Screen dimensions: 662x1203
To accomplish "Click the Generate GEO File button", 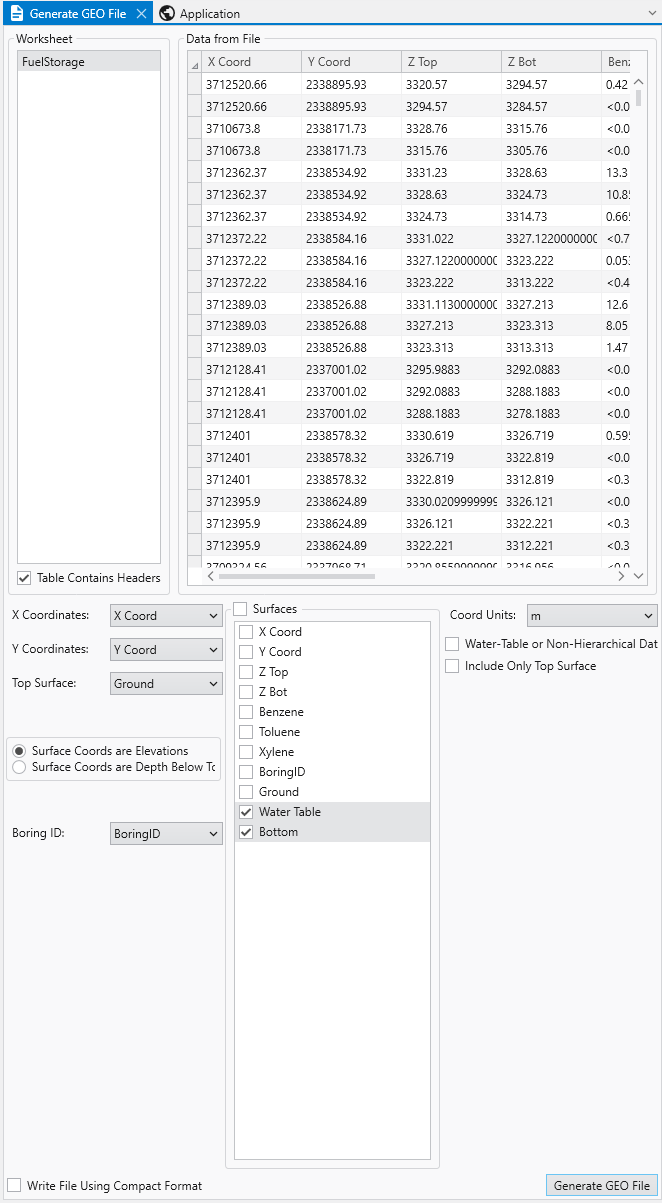I will [x=601, y=1185].
